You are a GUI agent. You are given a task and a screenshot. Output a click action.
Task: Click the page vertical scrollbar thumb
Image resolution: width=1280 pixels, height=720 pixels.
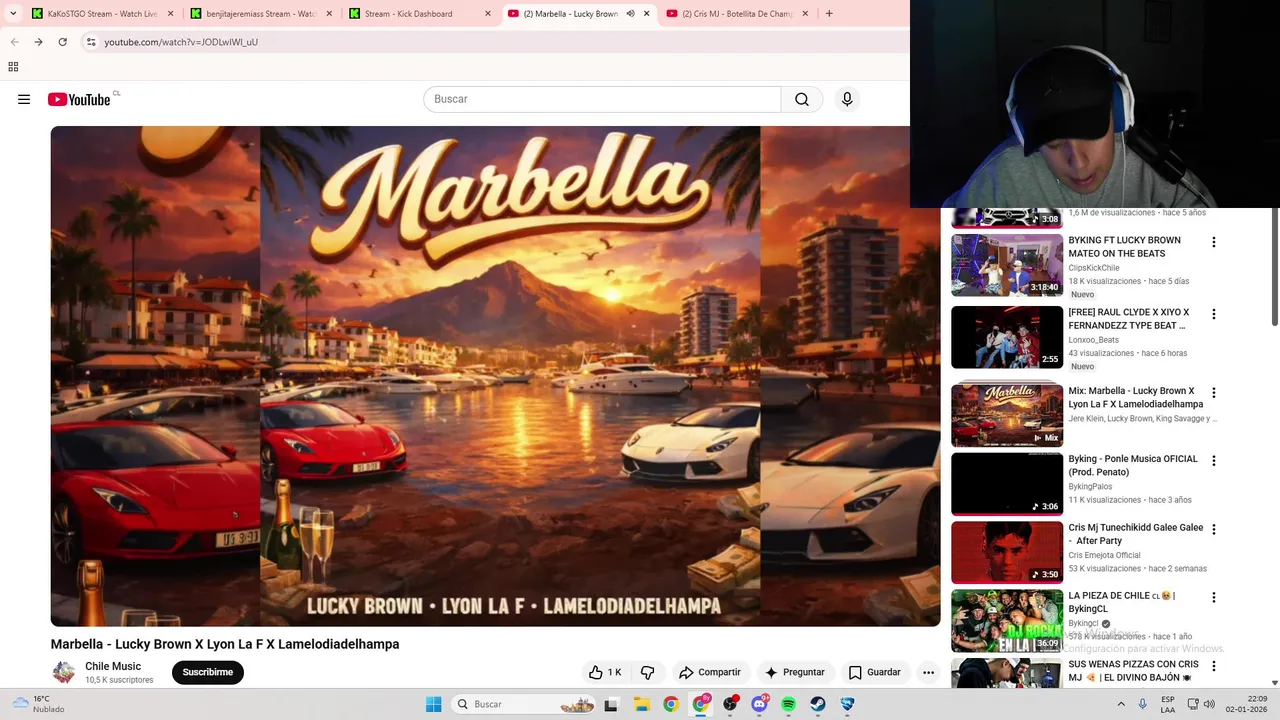1274,266
